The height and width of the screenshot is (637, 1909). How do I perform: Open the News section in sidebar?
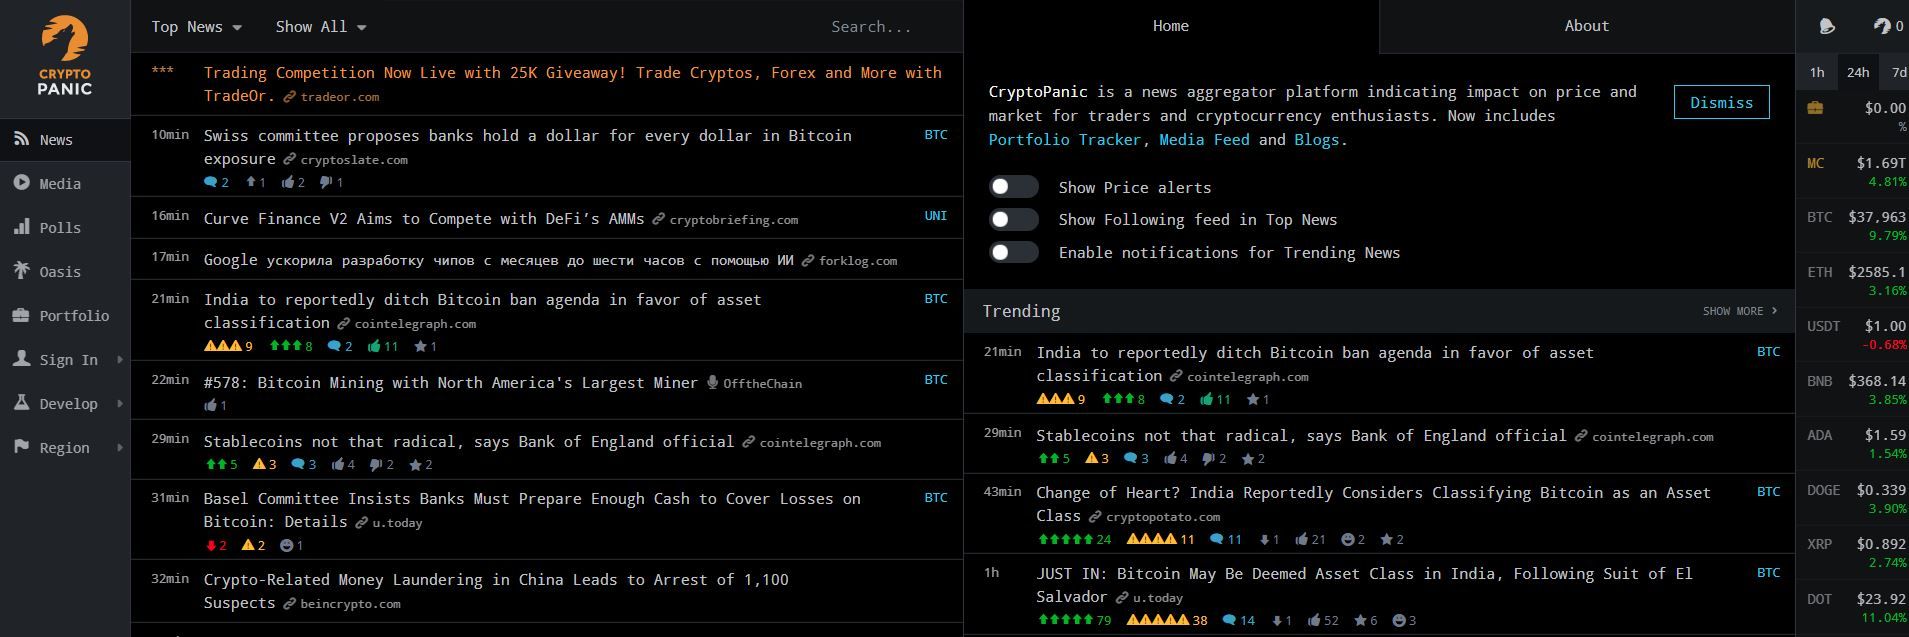point(65,140)
